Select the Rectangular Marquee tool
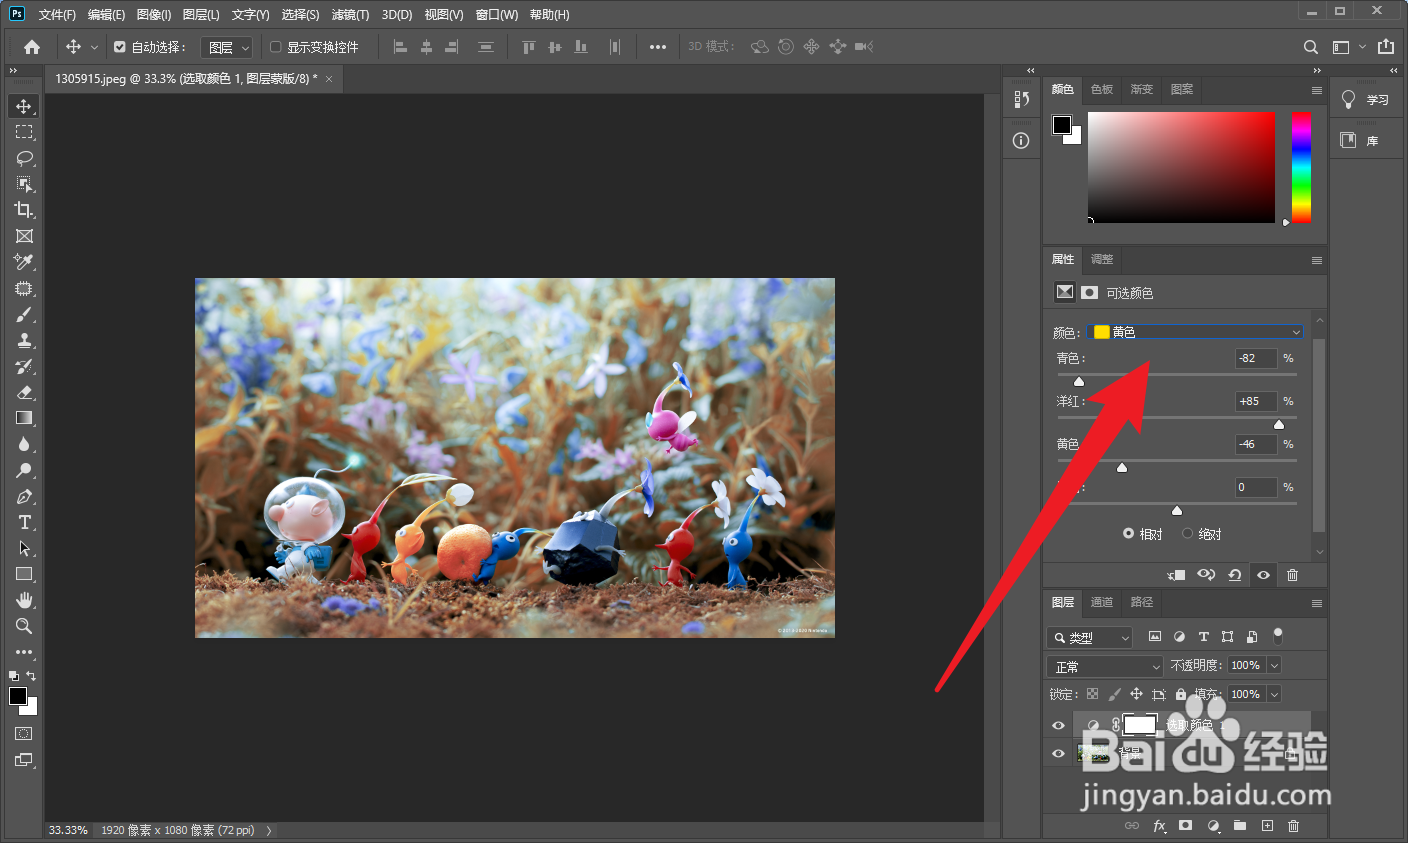This screenshot has width=1408, height=843. tap(24, 132)
